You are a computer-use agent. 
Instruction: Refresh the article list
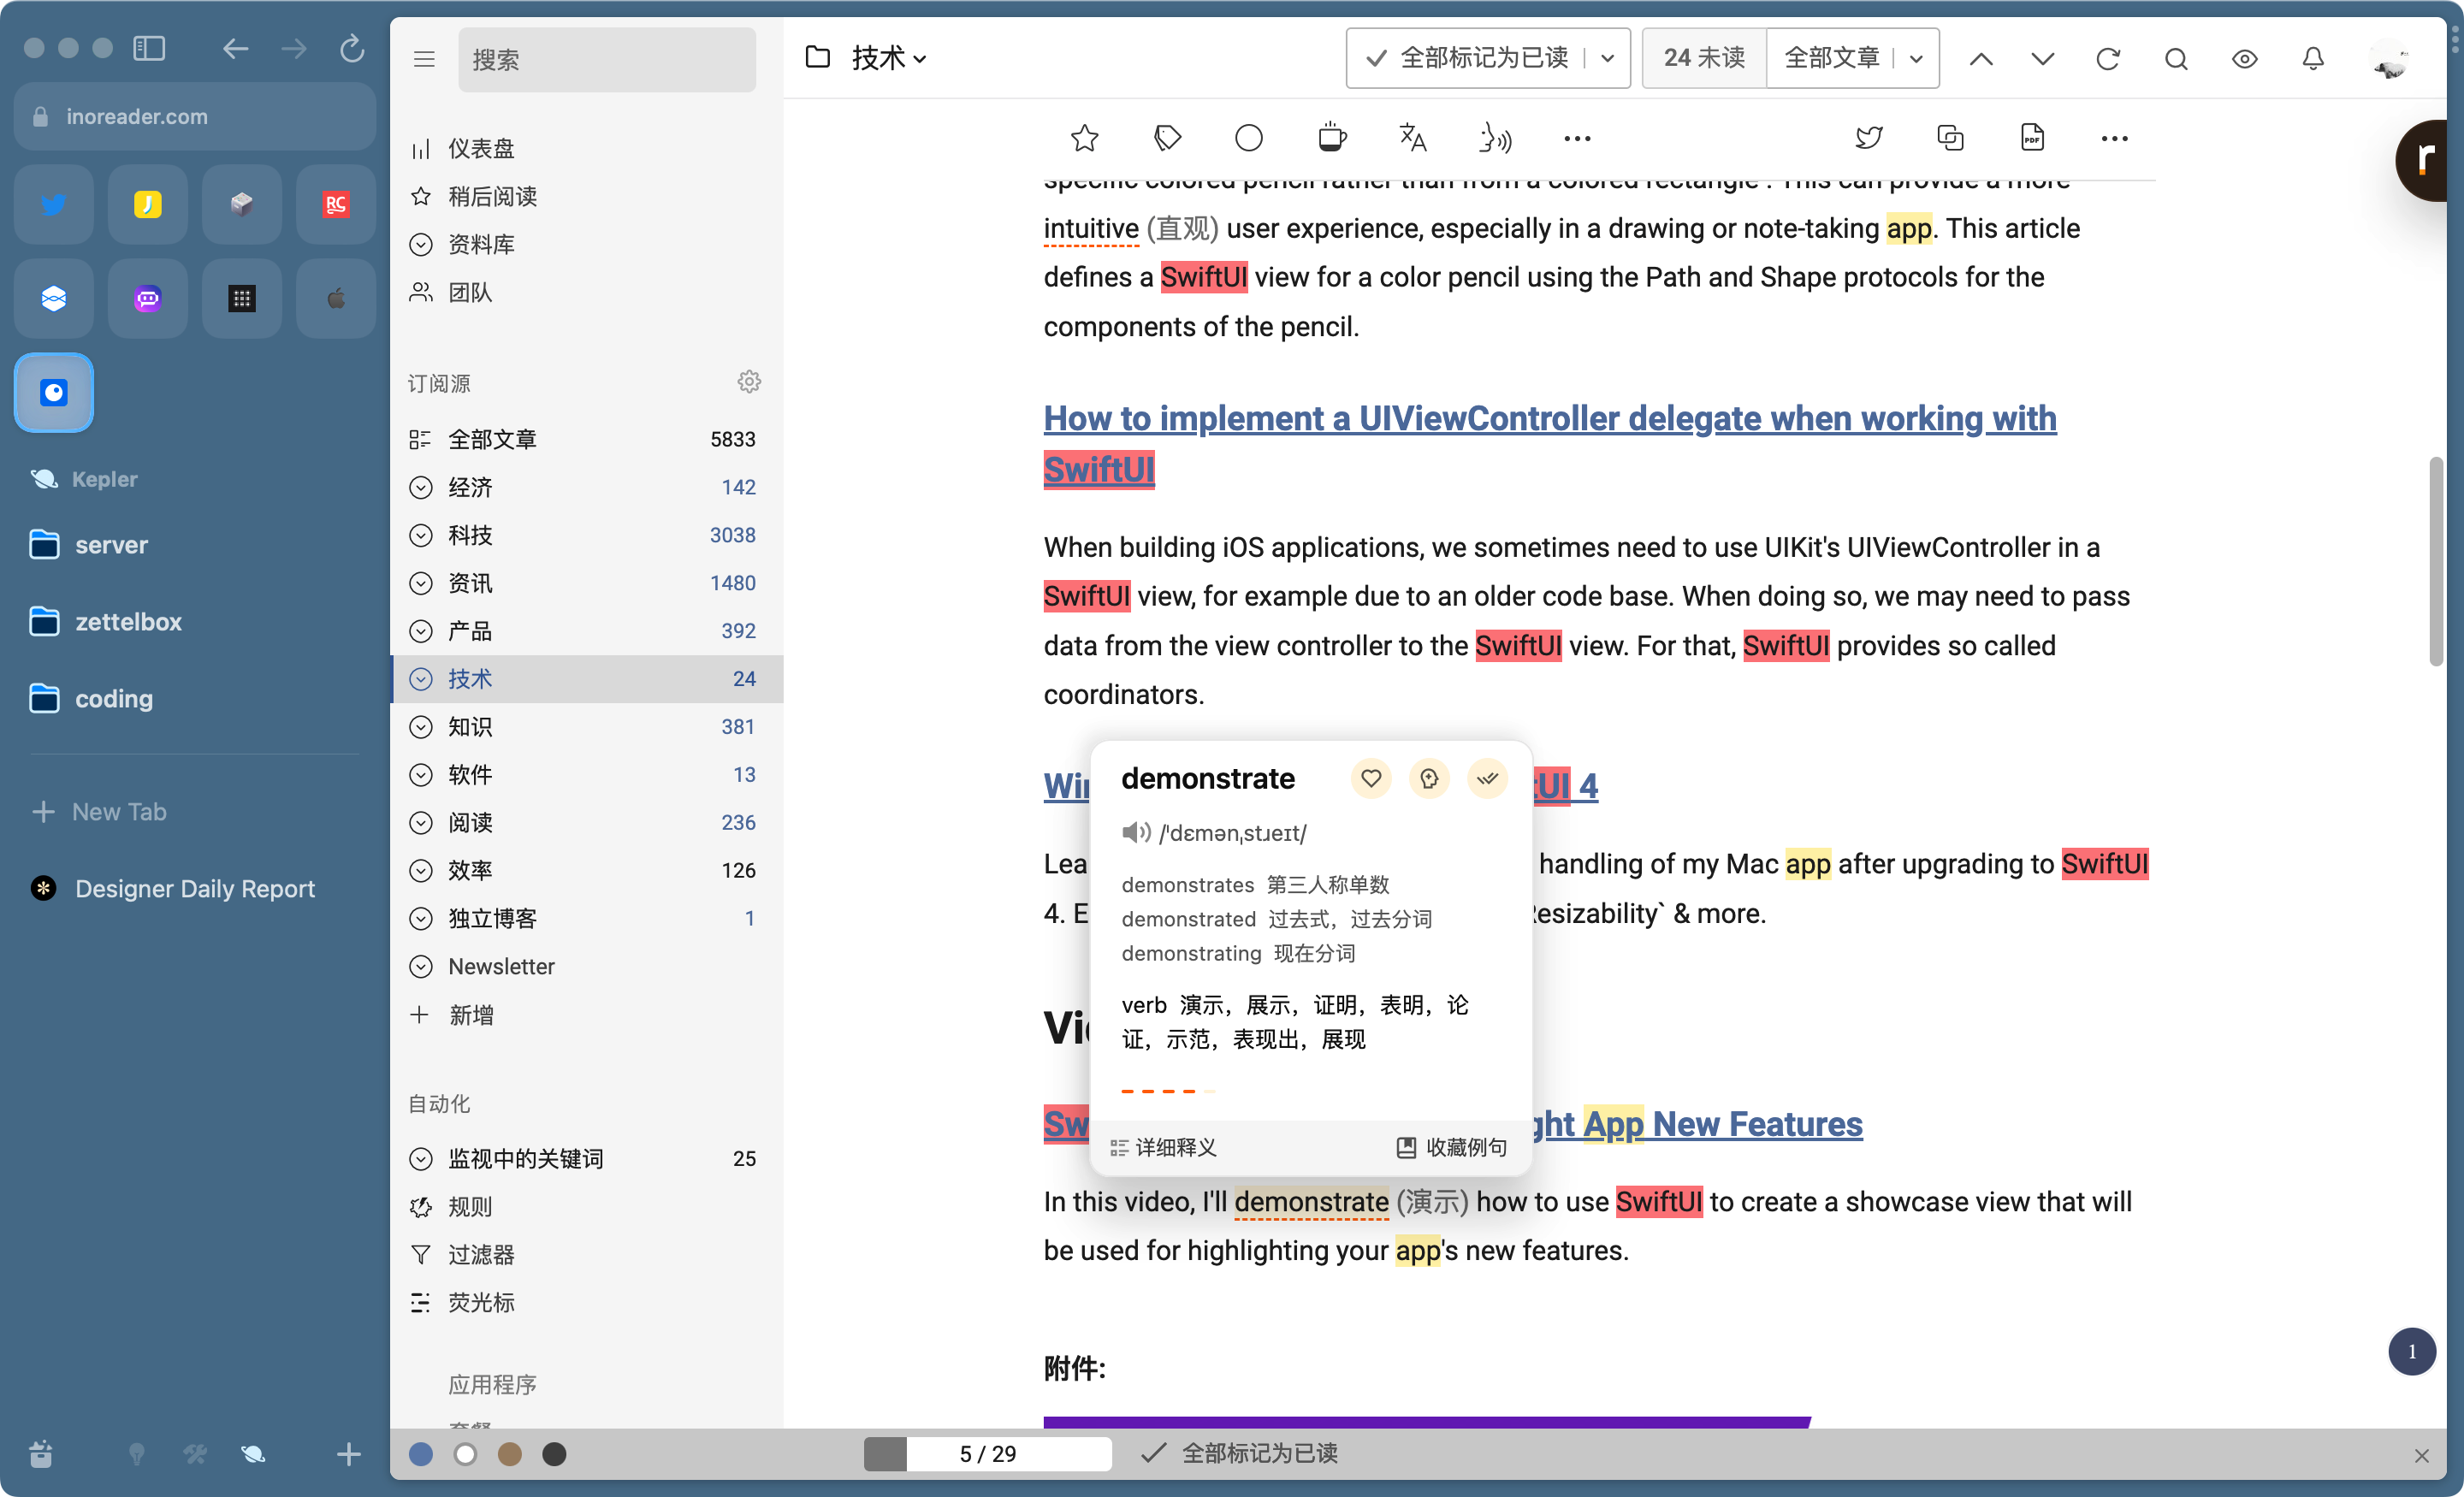[x=2108, y=59]
